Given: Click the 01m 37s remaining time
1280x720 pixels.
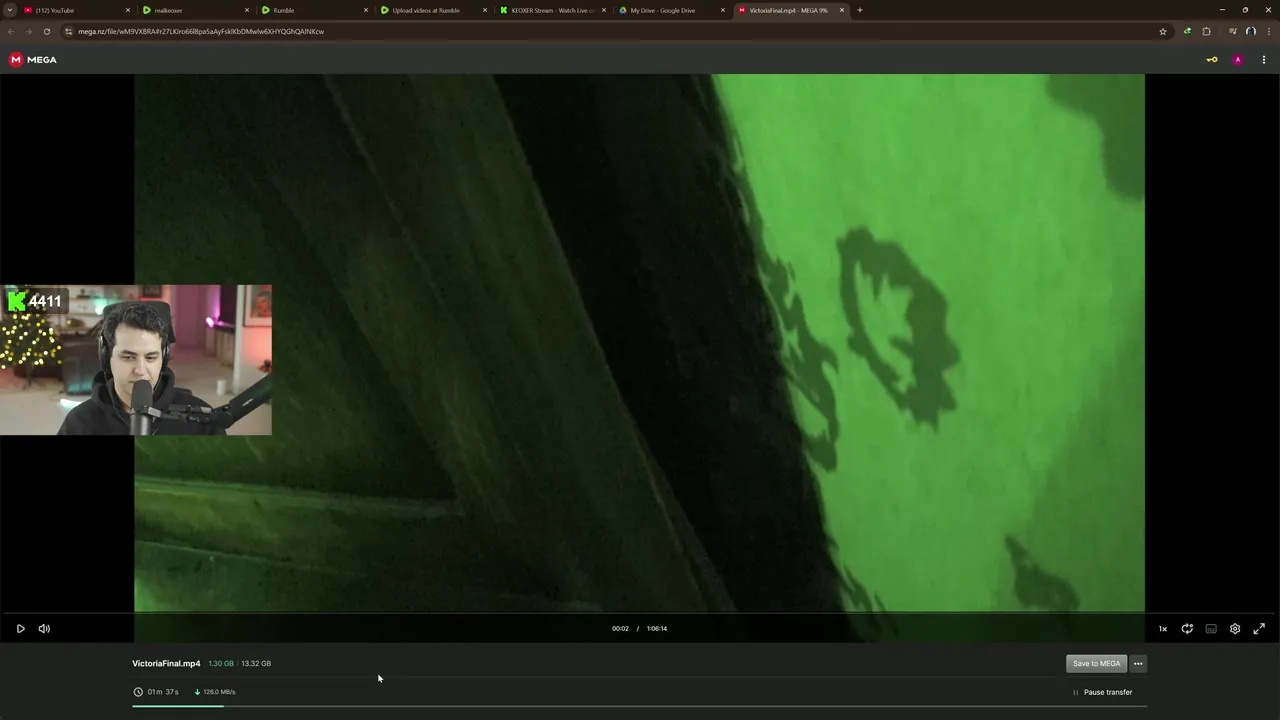Looking at the screenshot, I should click(x=163, y=692).
